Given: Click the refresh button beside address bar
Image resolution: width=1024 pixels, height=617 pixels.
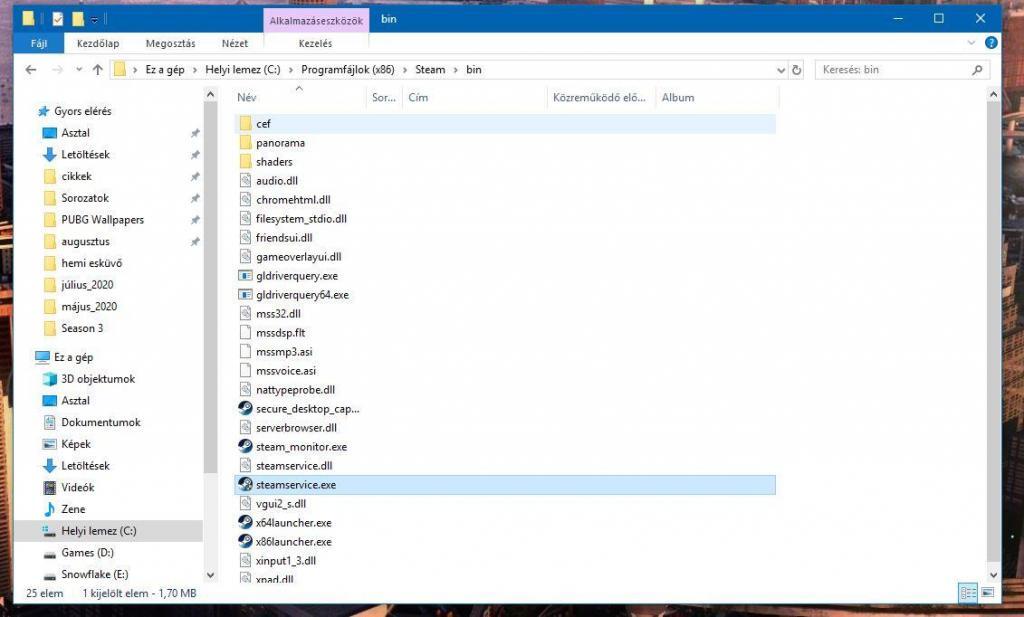Looking at the screenshot, I should [x=797, y=70].
